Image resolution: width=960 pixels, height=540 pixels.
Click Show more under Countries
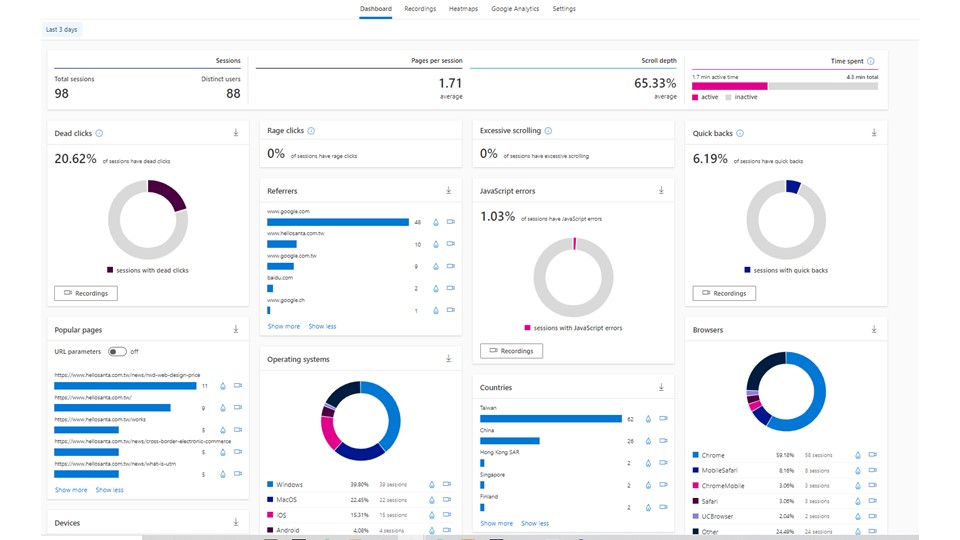497,523
